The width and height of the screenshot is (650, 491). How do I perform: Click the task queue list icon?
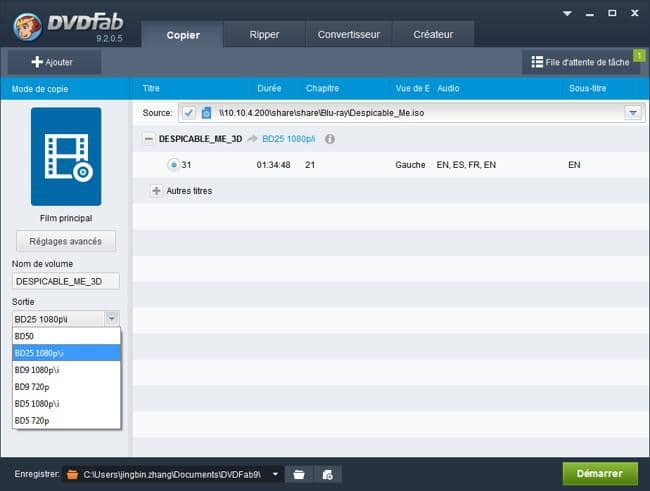tap(537, 62)
